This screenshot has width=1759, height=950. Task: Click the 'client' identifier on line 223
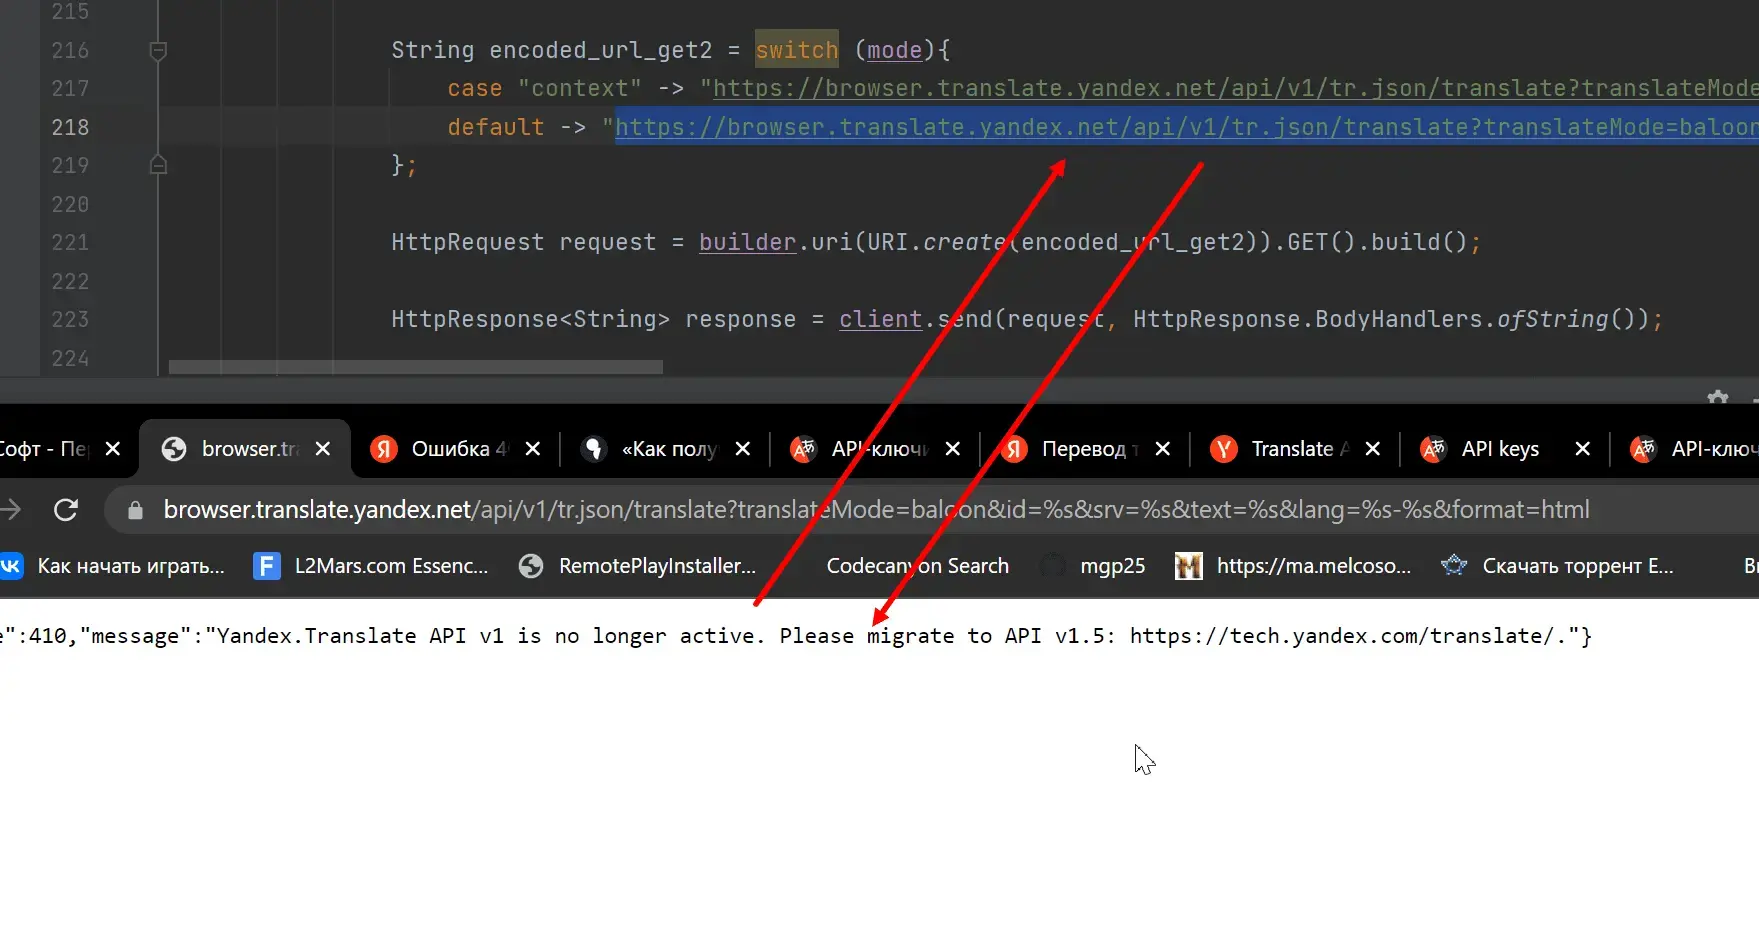[x=881, y=319]
